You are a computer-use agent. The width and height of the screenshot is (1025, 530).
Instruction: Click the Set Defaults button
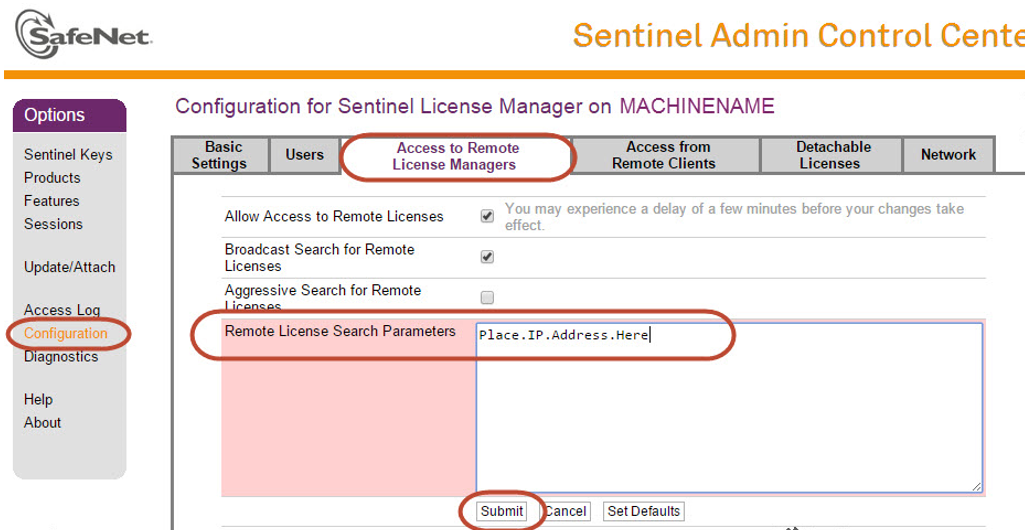[644, 511]
